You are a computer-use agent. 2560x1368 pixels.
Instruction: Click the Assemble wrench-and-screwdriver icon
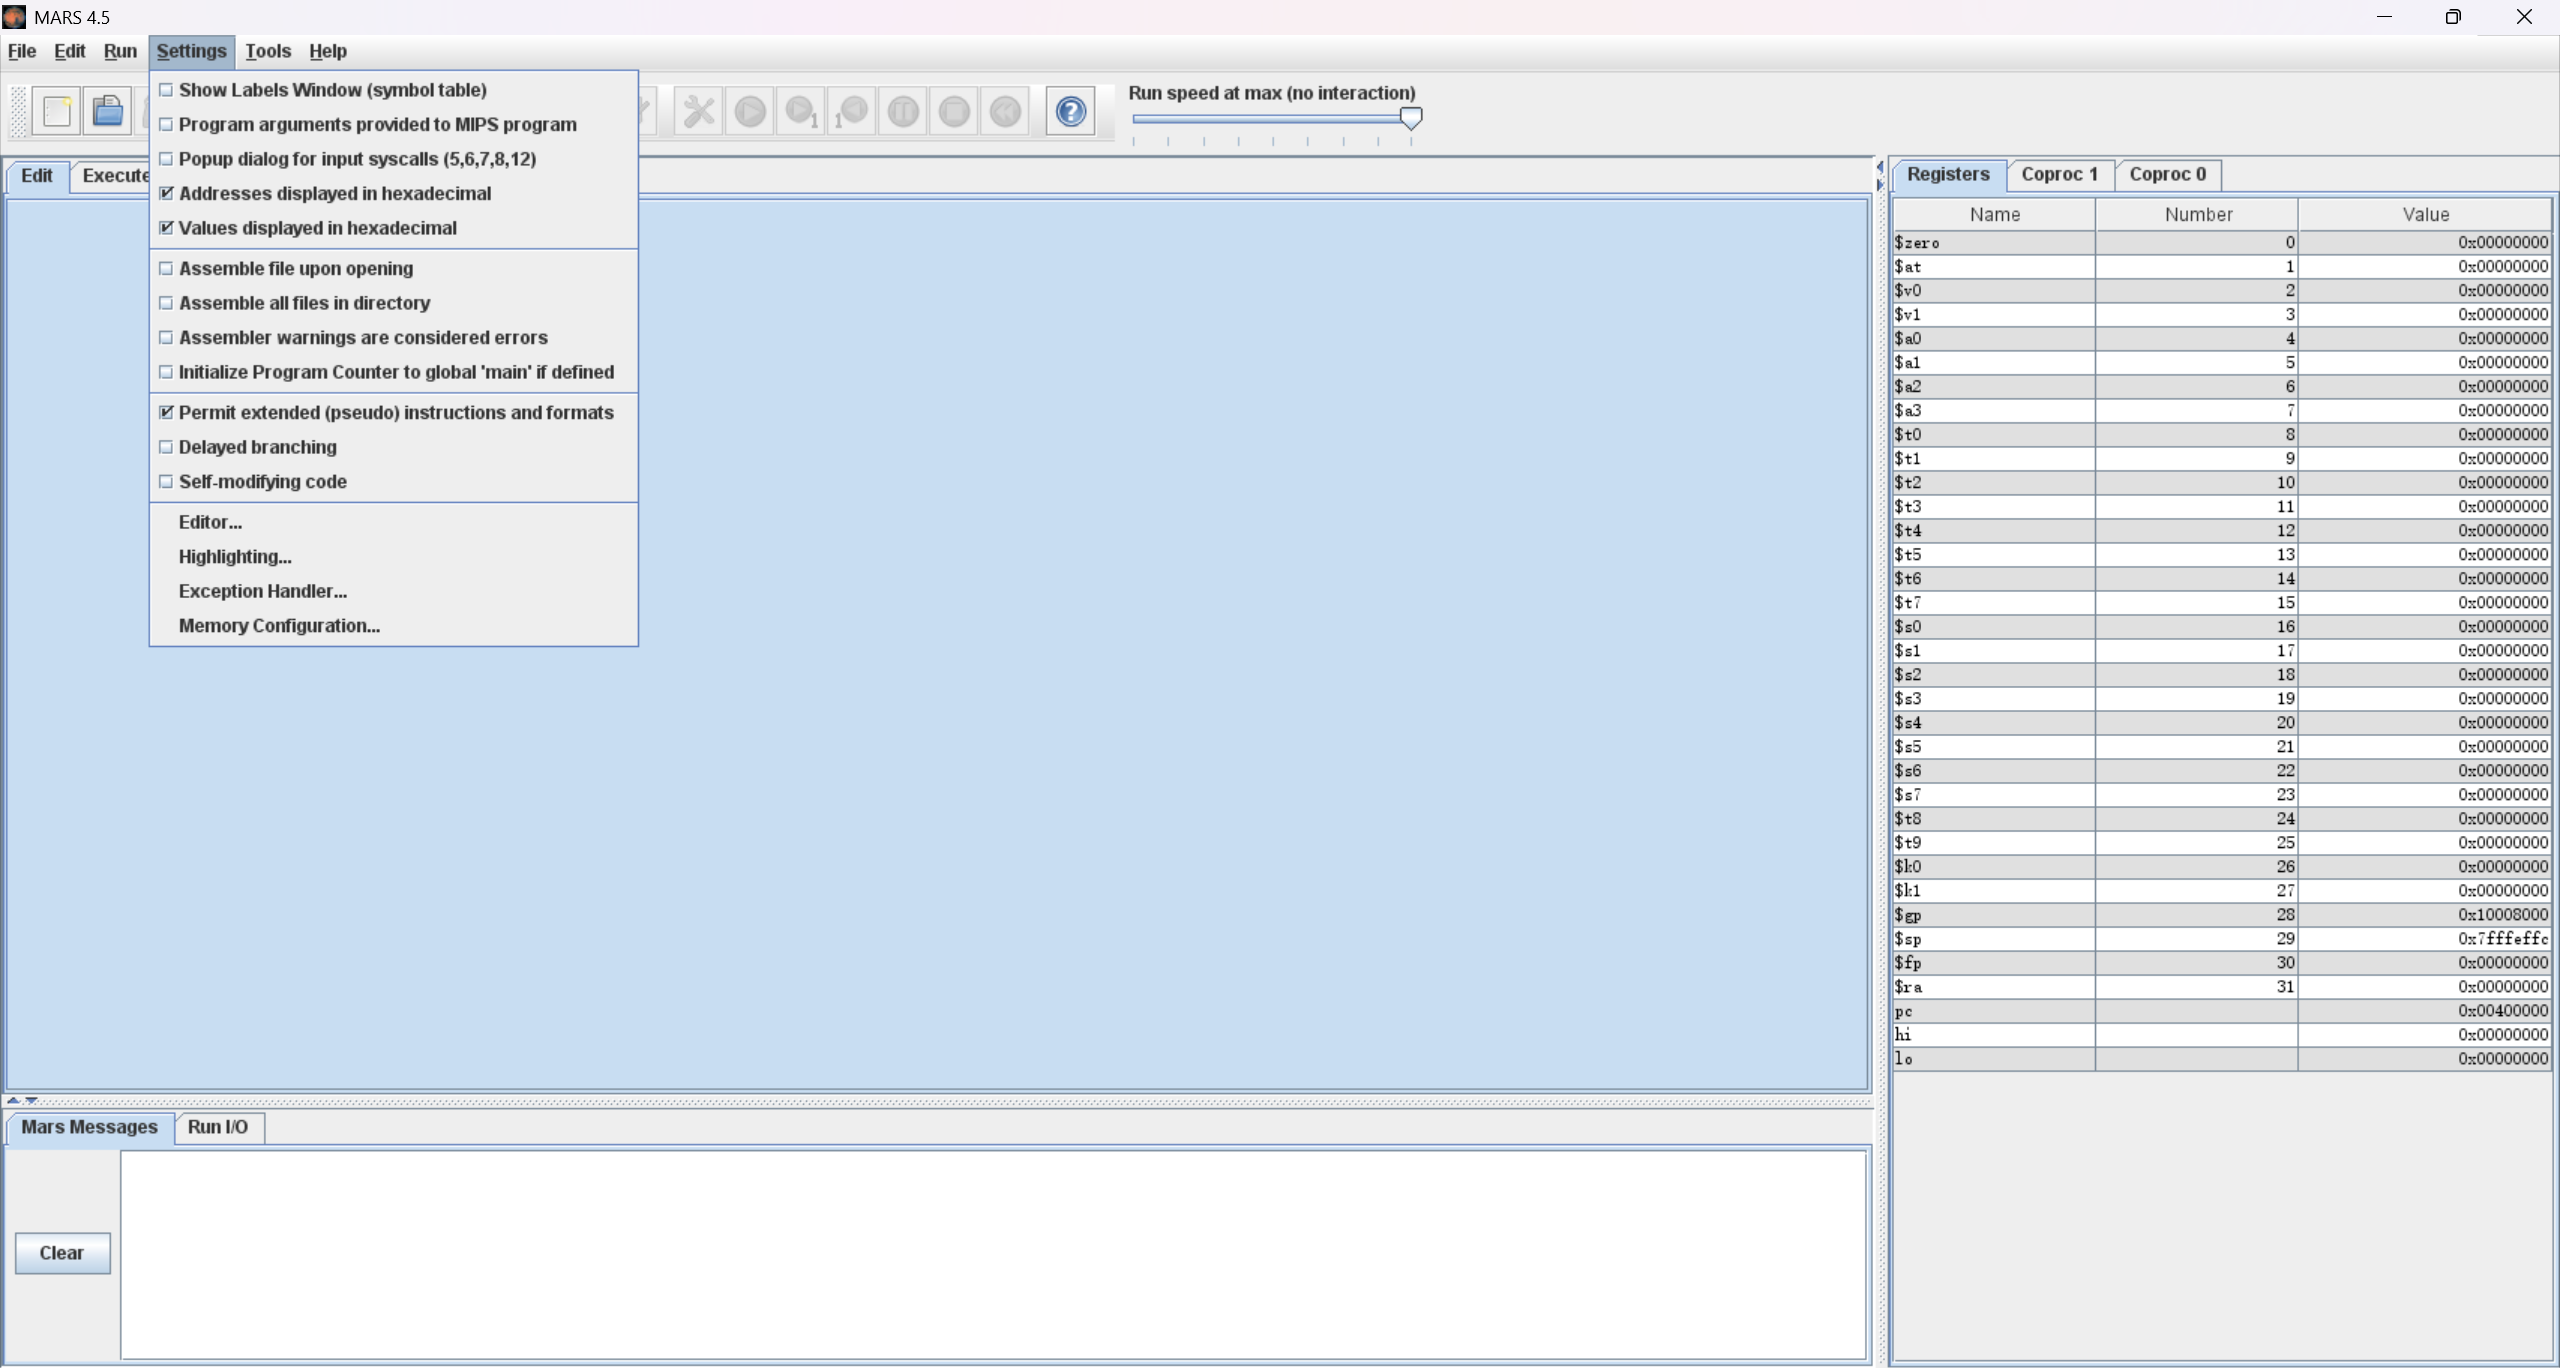pos(699,111)
